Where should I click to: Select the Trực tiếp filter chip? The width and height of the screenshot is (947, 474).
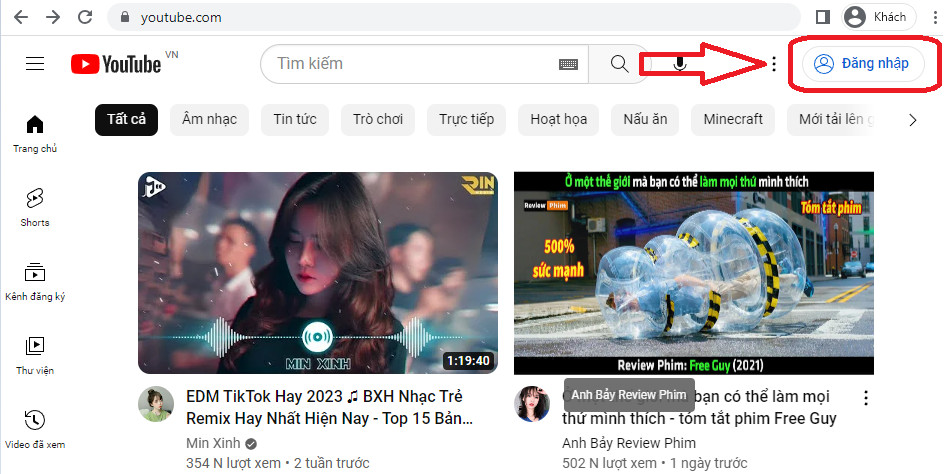466,120
